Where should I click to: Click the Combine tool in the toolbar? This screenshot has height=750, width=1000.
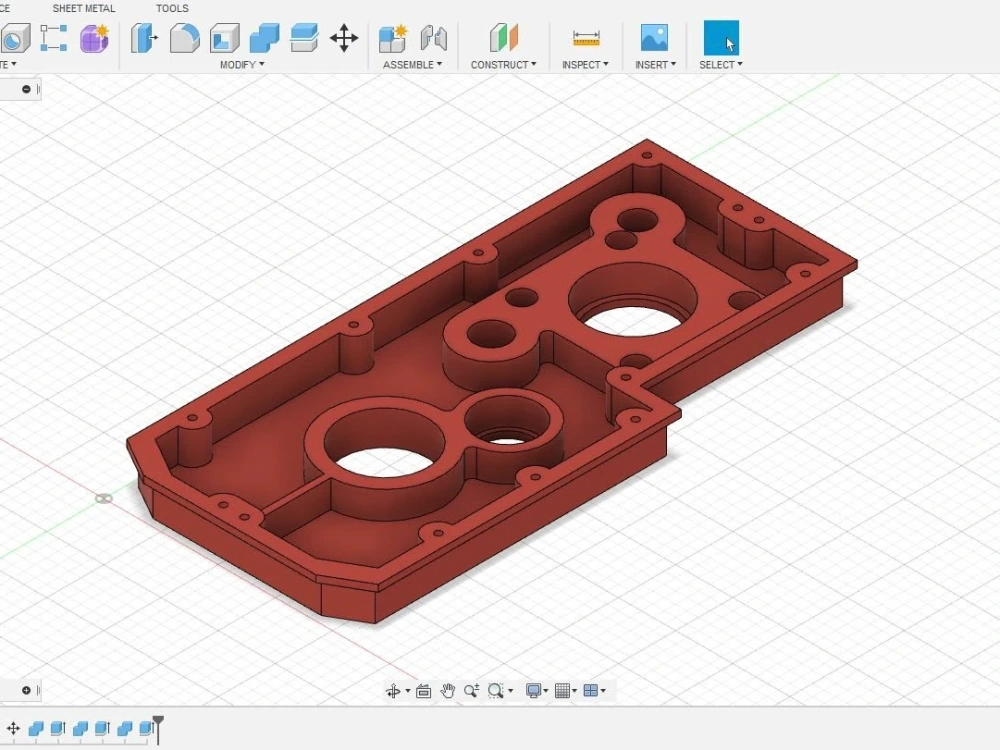click(264, 38)
